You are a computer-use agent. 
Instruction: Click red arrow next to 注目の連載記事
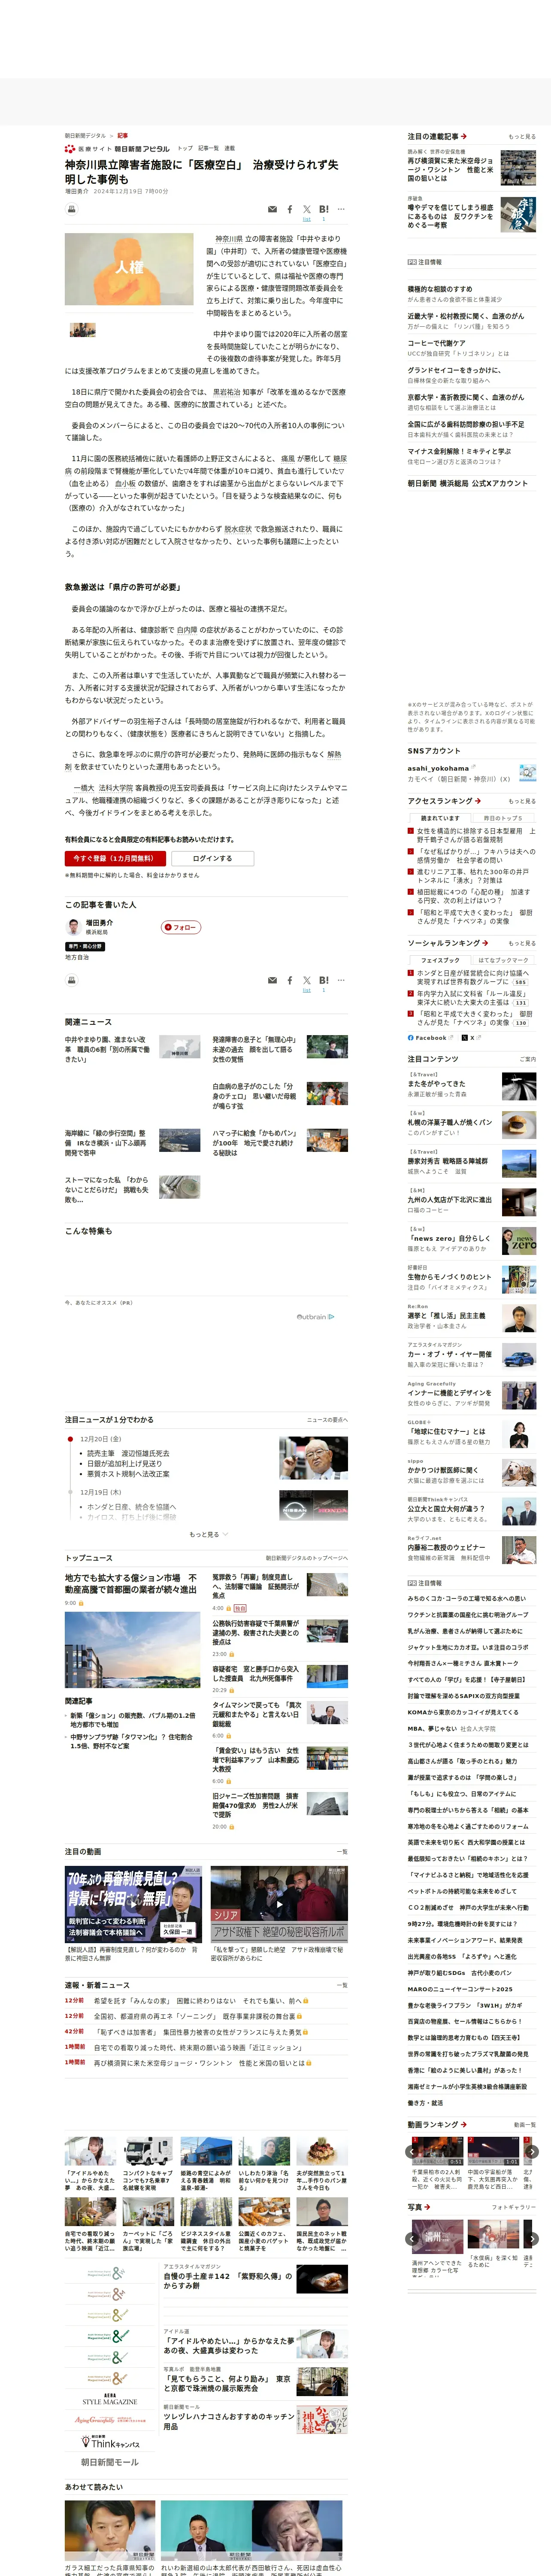[464, 136]
